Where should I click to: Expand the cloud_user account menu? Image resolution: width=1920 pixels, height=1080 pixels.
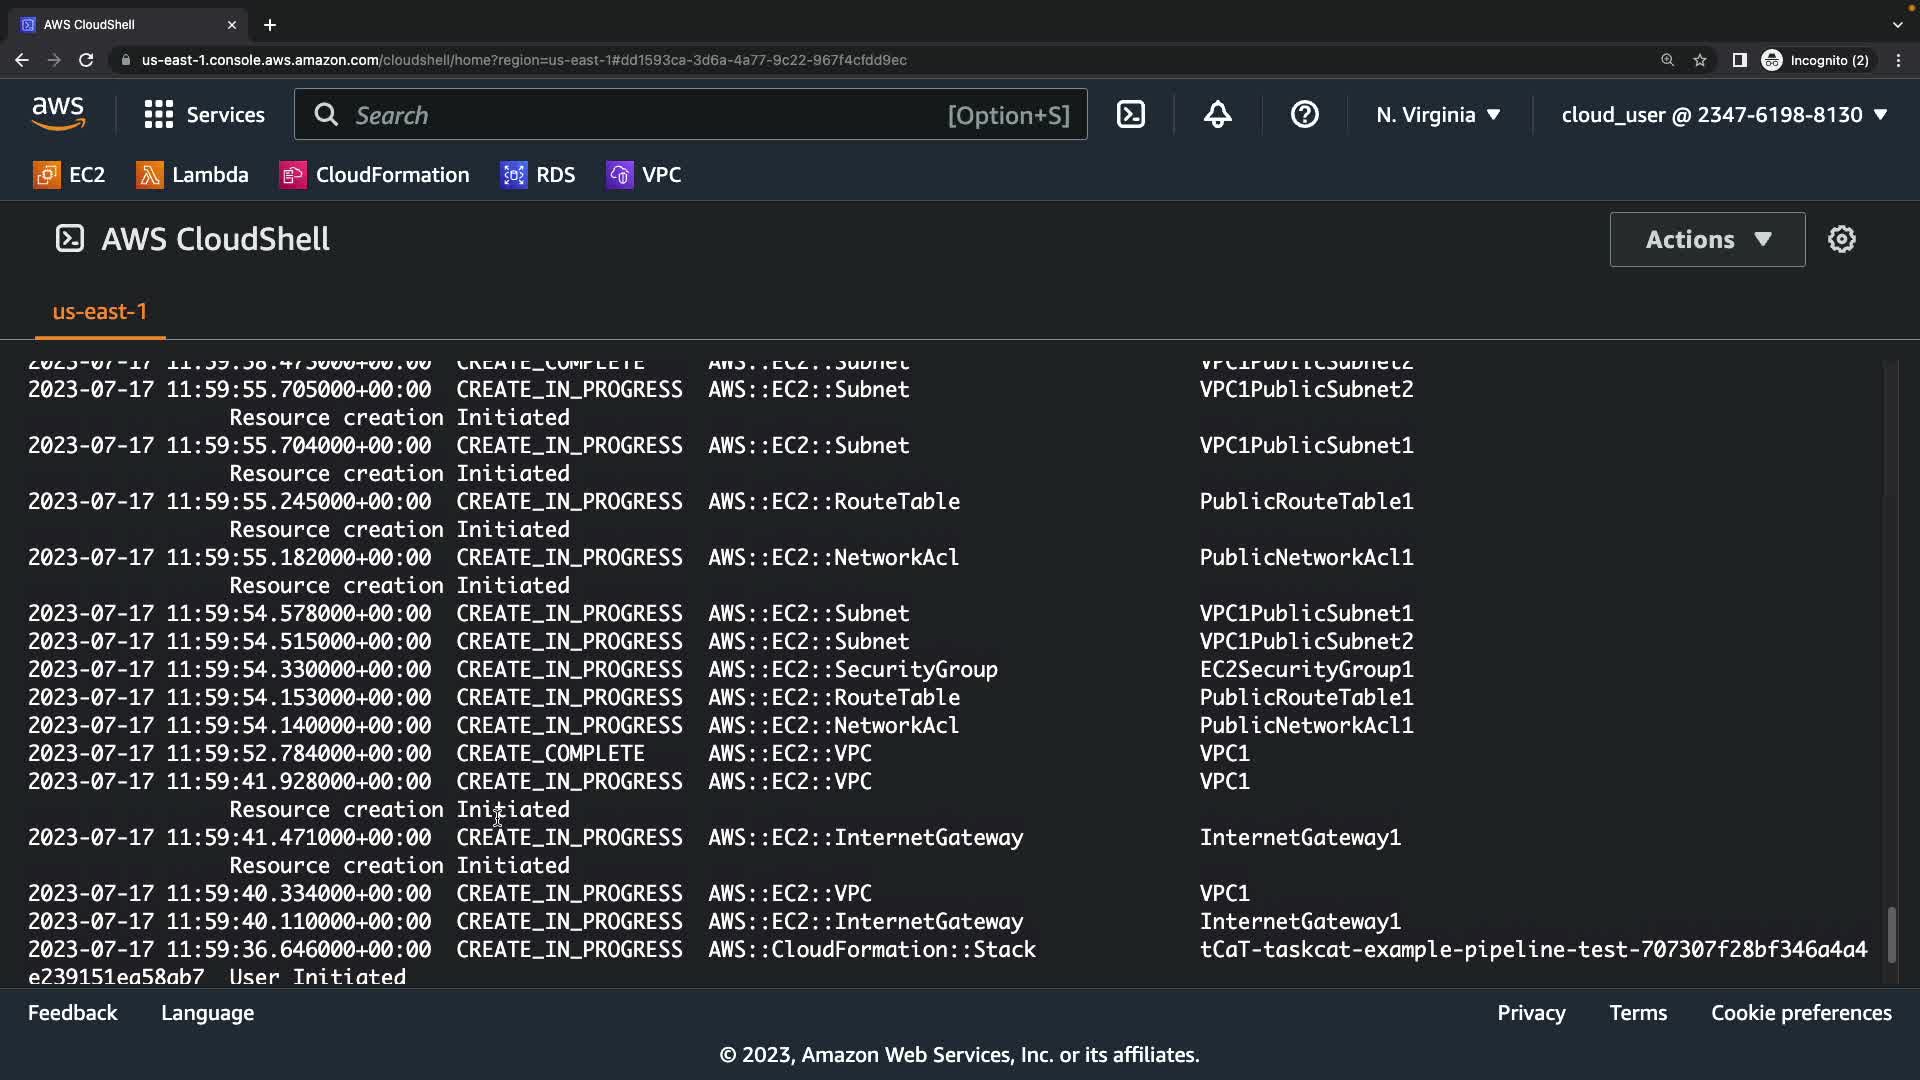tap(1724, 115)
